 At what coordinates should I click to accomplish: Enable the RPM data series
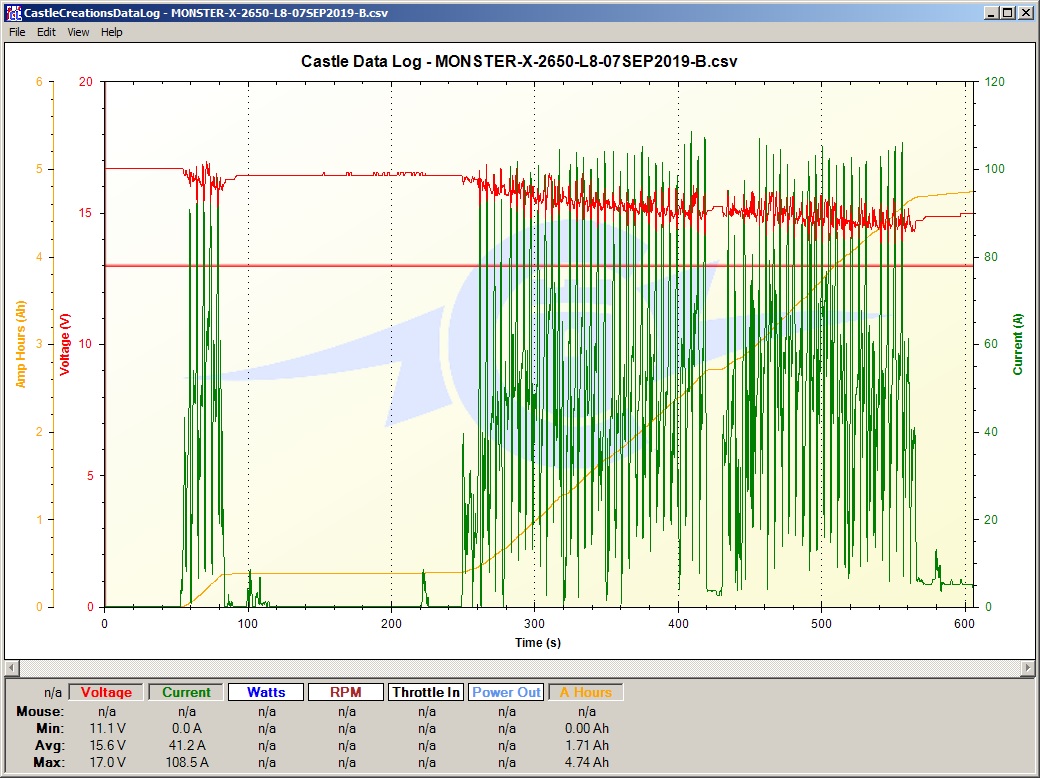coord(346,692)
